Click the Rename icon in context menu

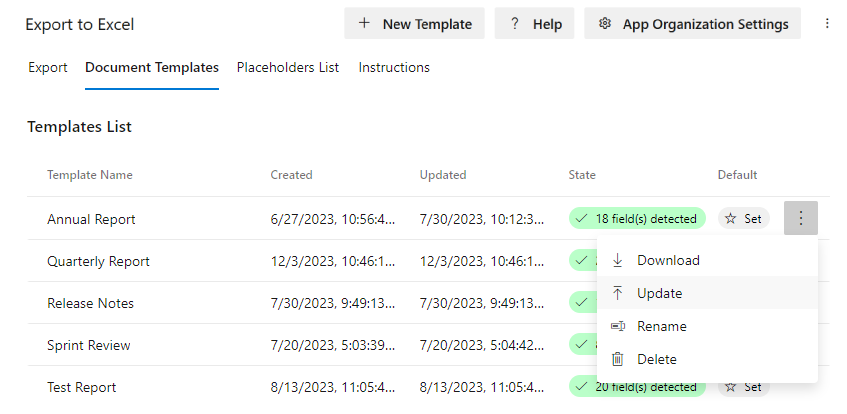[617, 326]
